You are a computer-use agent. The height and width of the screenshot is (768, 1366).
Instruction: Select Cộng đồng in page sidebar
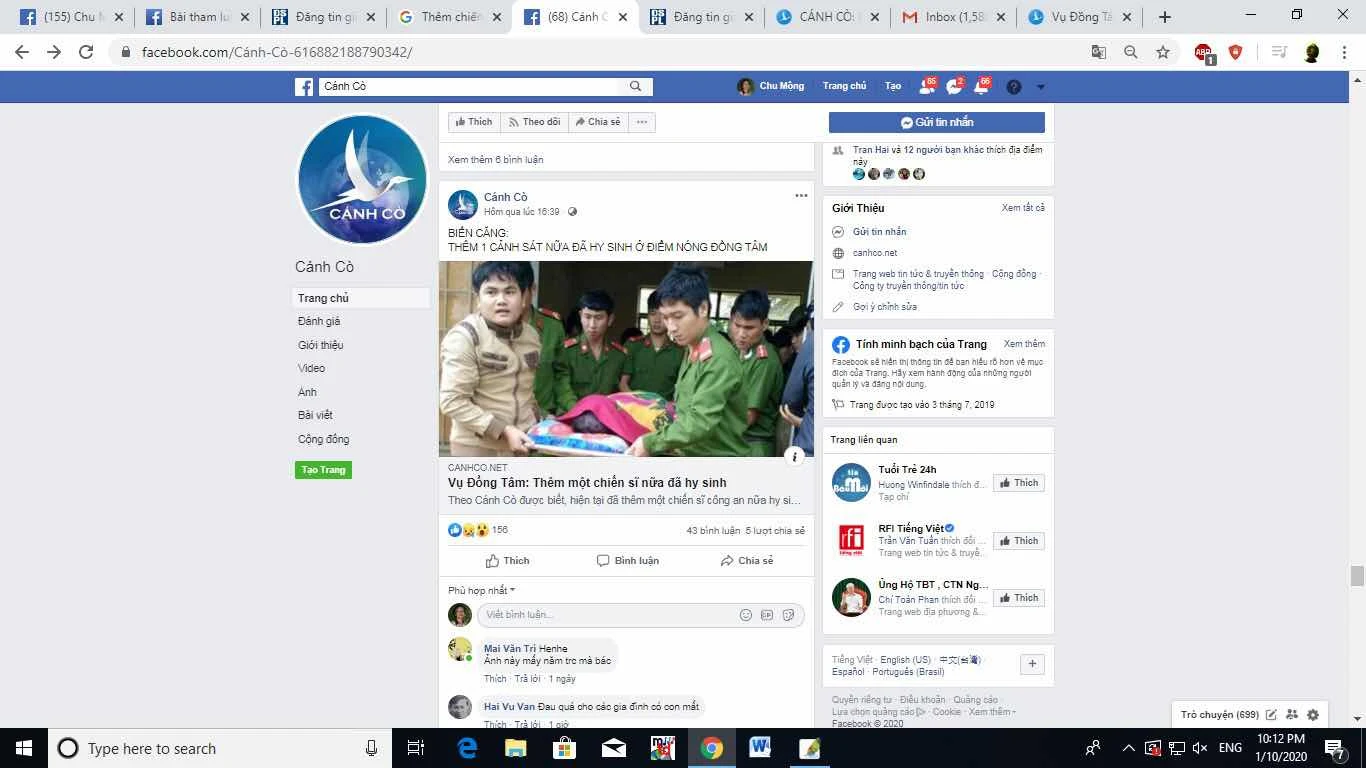pyautogui.click(x=323, y=439)
